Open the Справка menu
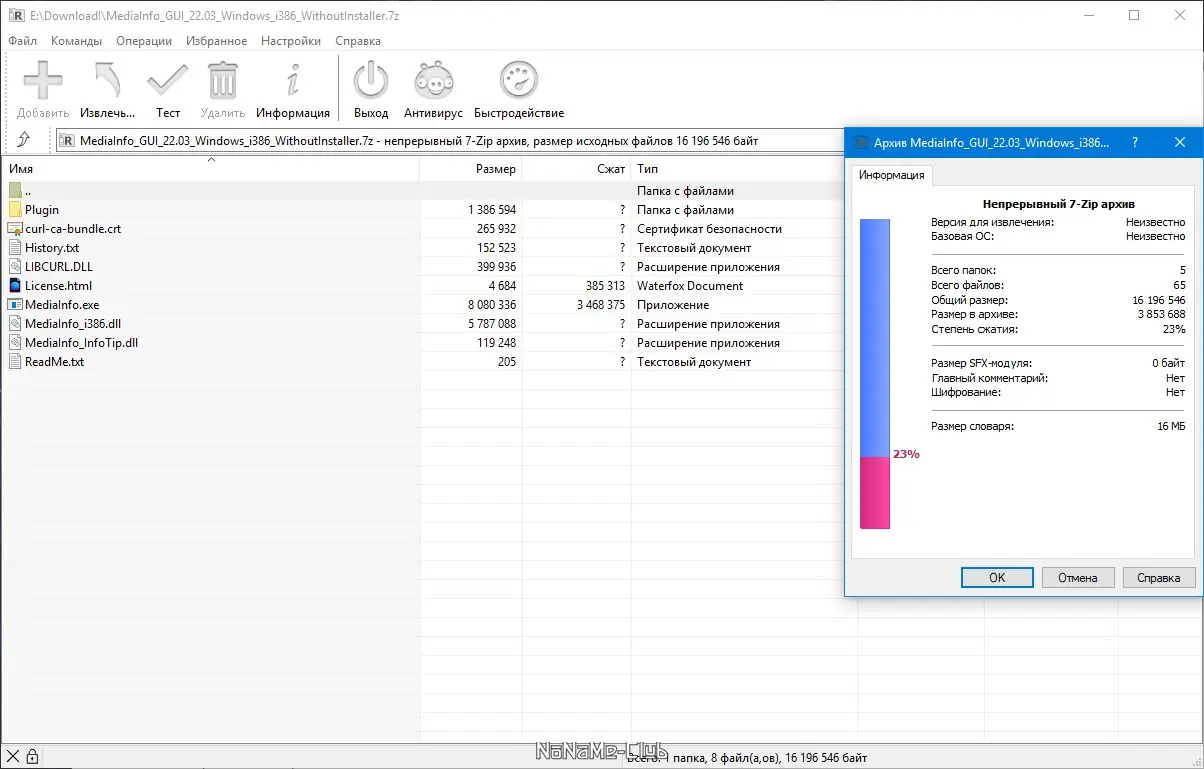Viewport: 1204px width, 769px height. click(358, 41)
